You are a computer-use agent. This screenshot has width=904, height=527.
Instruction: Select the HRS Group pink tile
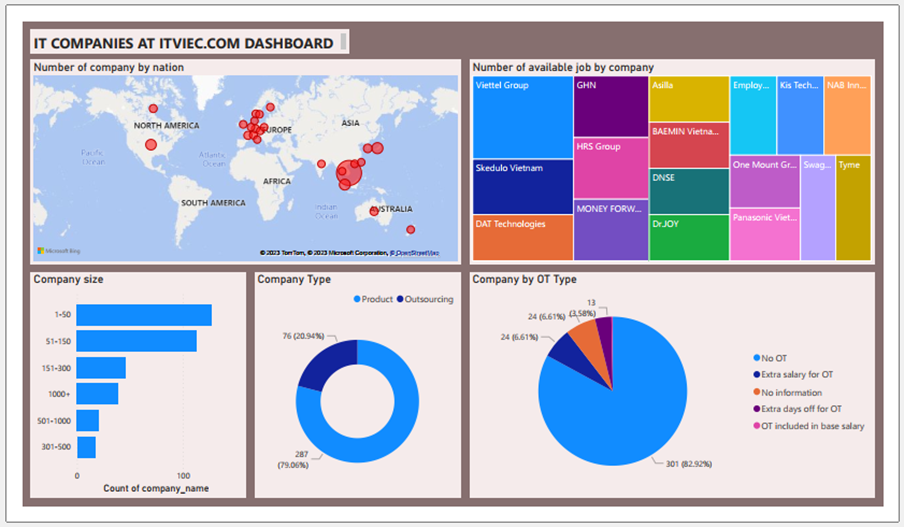click(x=611, y=168)
